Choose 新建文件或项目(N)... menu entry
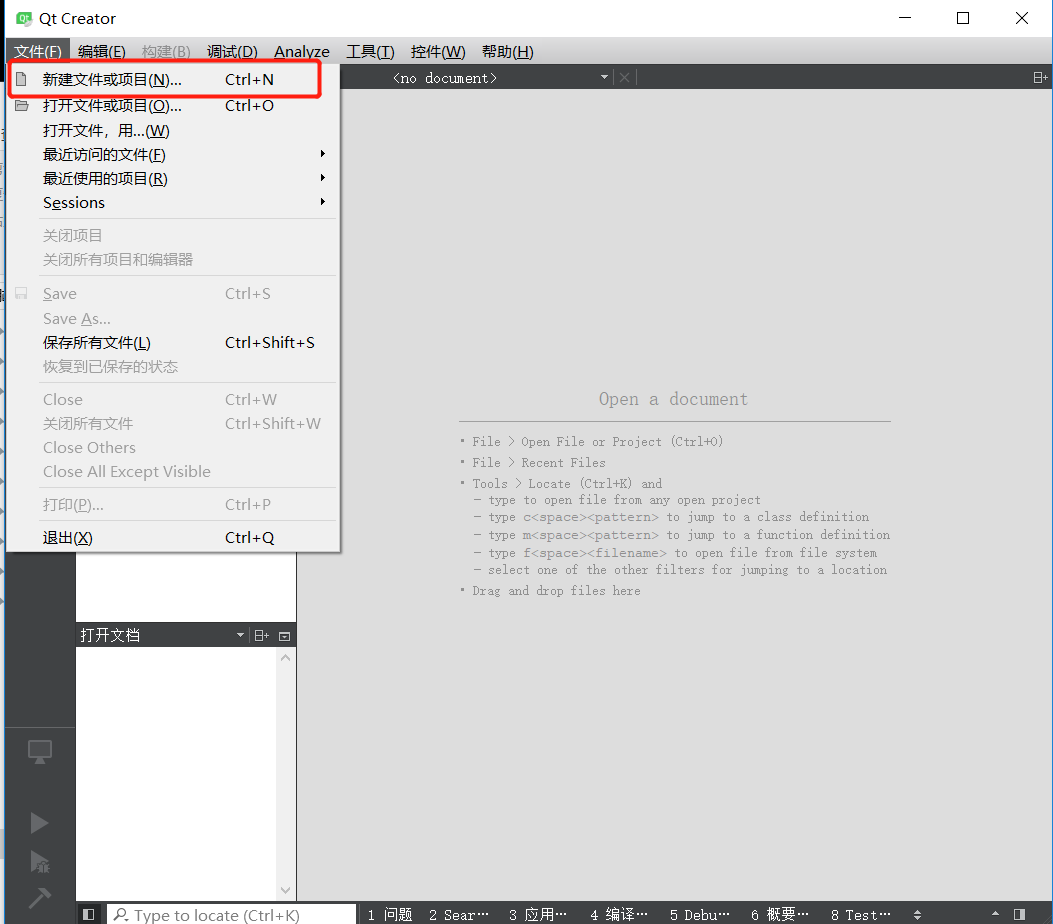Viewport: 1053px width, 924px height. (x=173, y=79)
